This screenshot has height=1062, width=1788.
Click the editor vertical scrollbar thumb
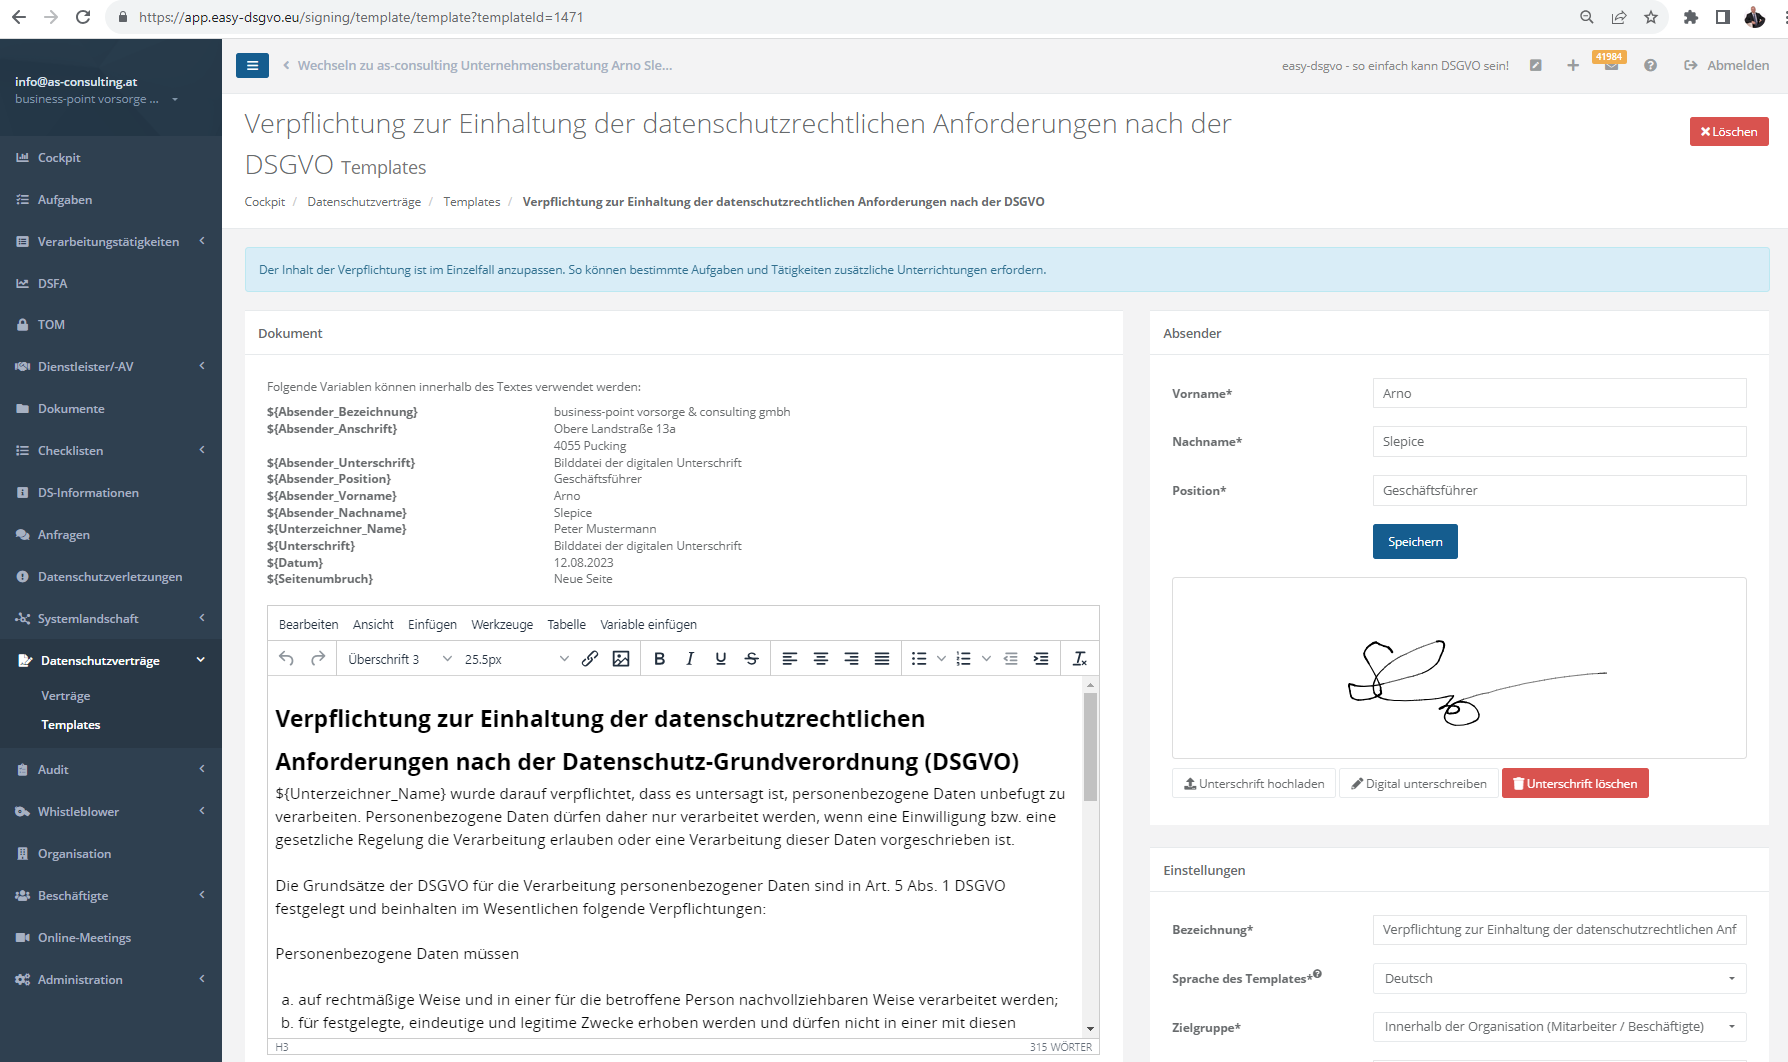tap(1090, 746)
